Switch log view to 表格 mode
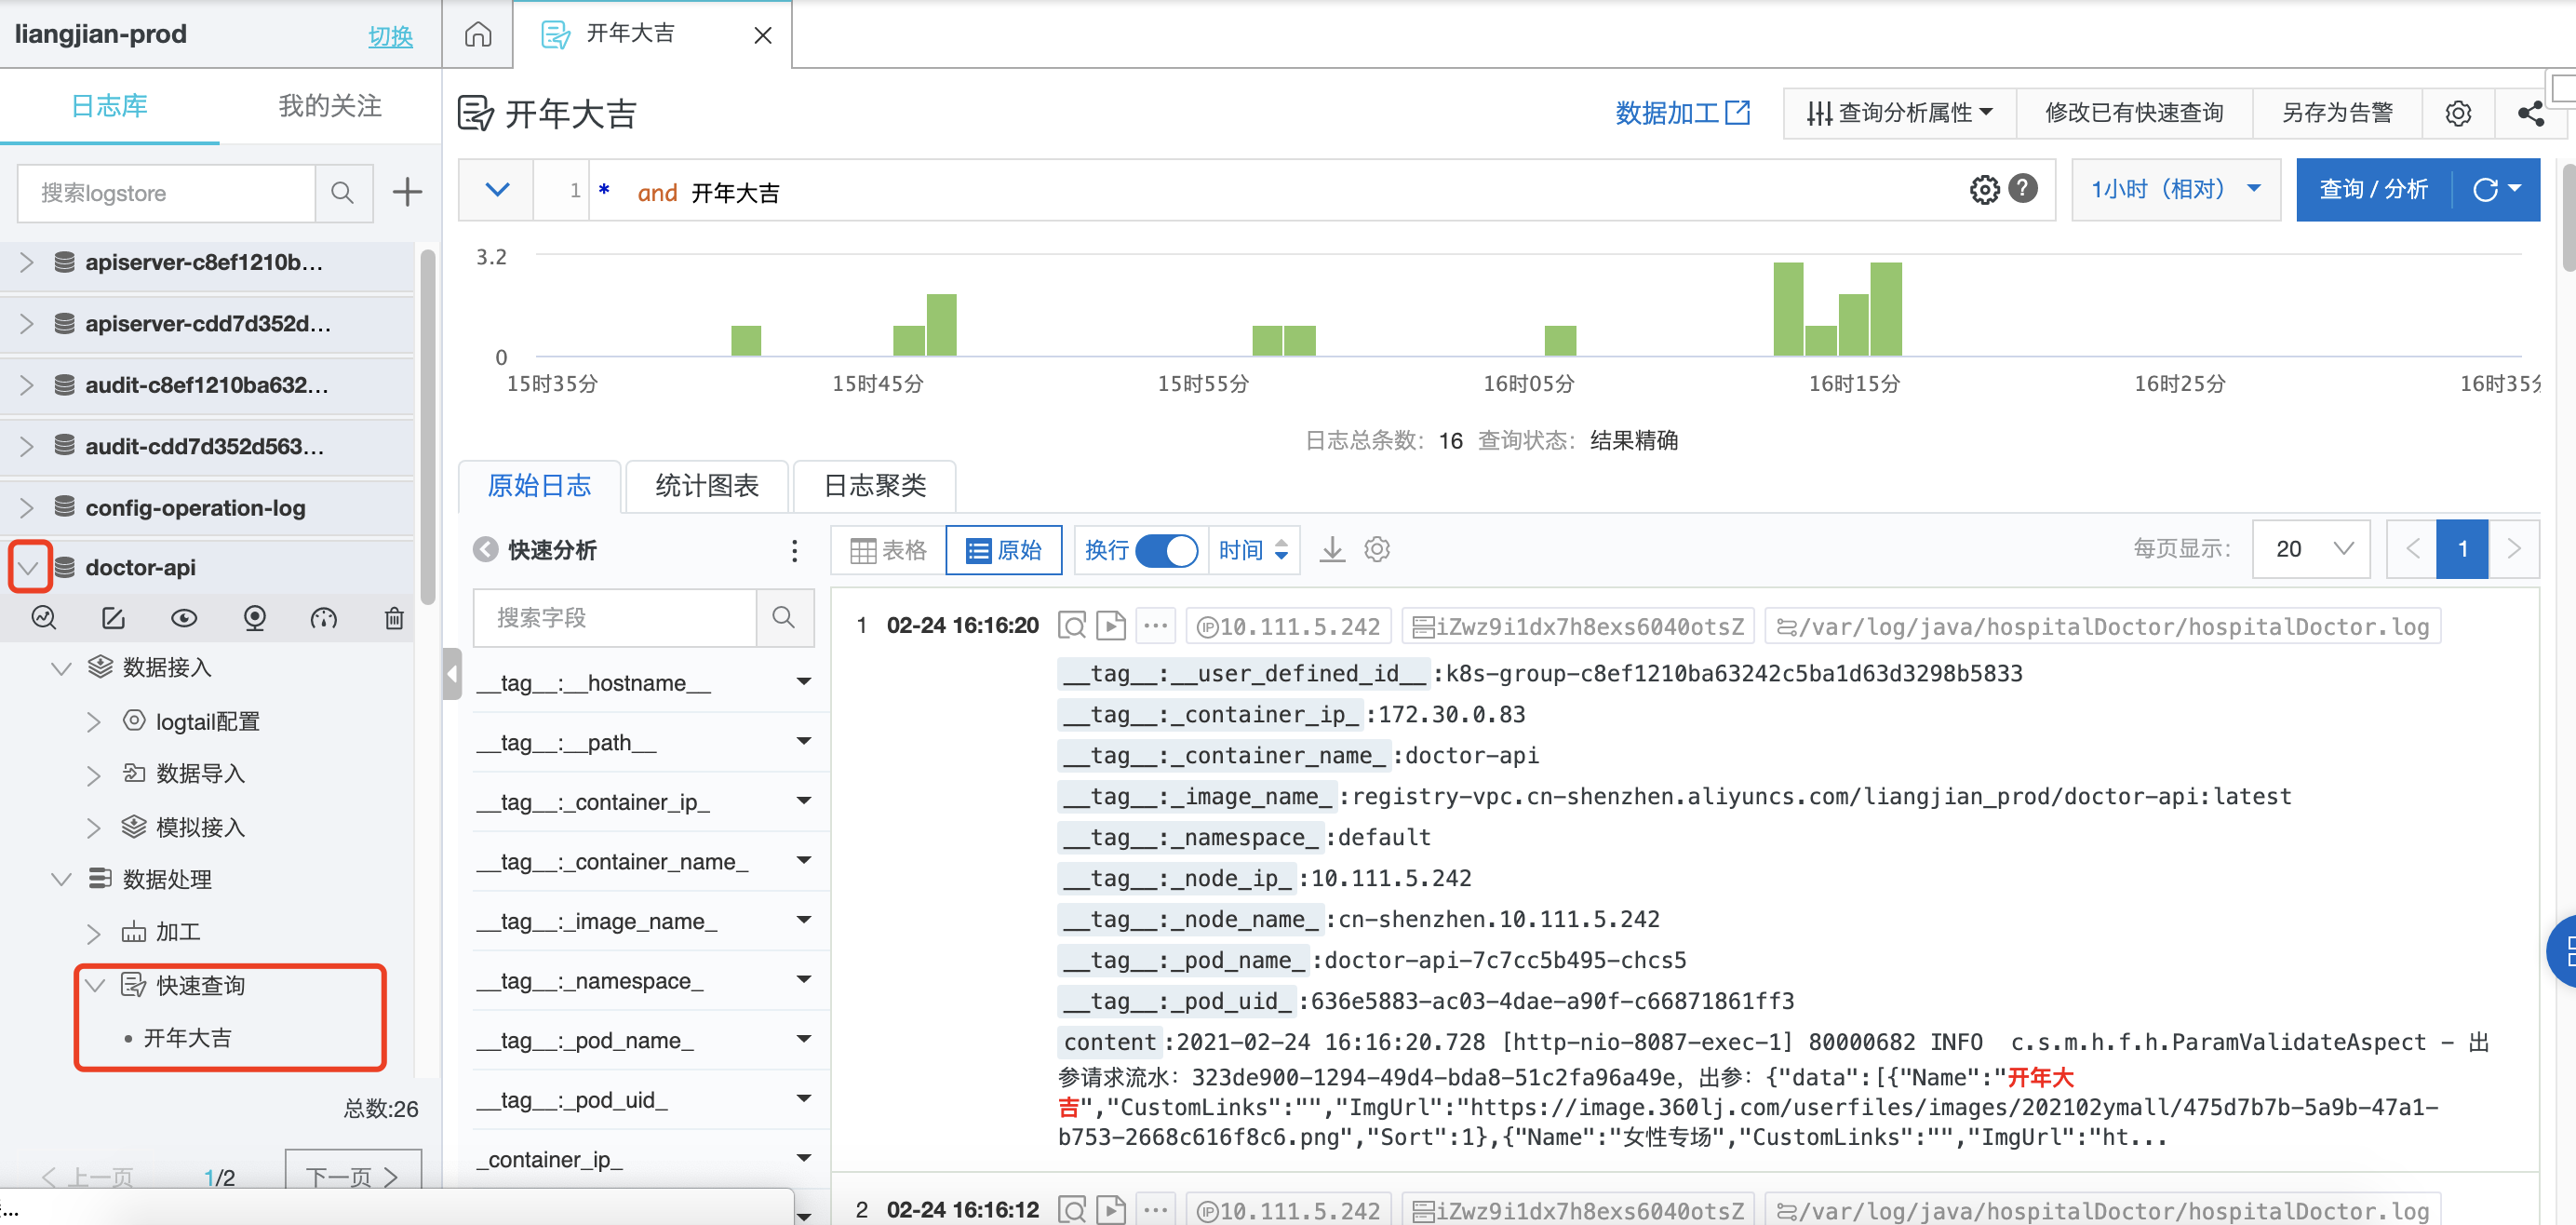 coord(888,550)
